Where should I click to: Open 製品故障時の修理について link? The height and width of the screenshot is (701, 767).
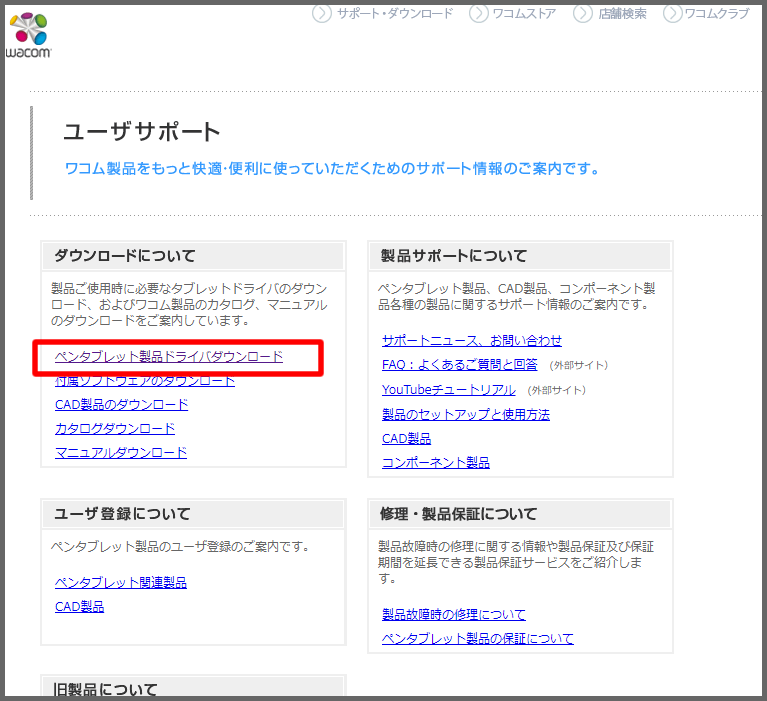[x=453, y=614]
